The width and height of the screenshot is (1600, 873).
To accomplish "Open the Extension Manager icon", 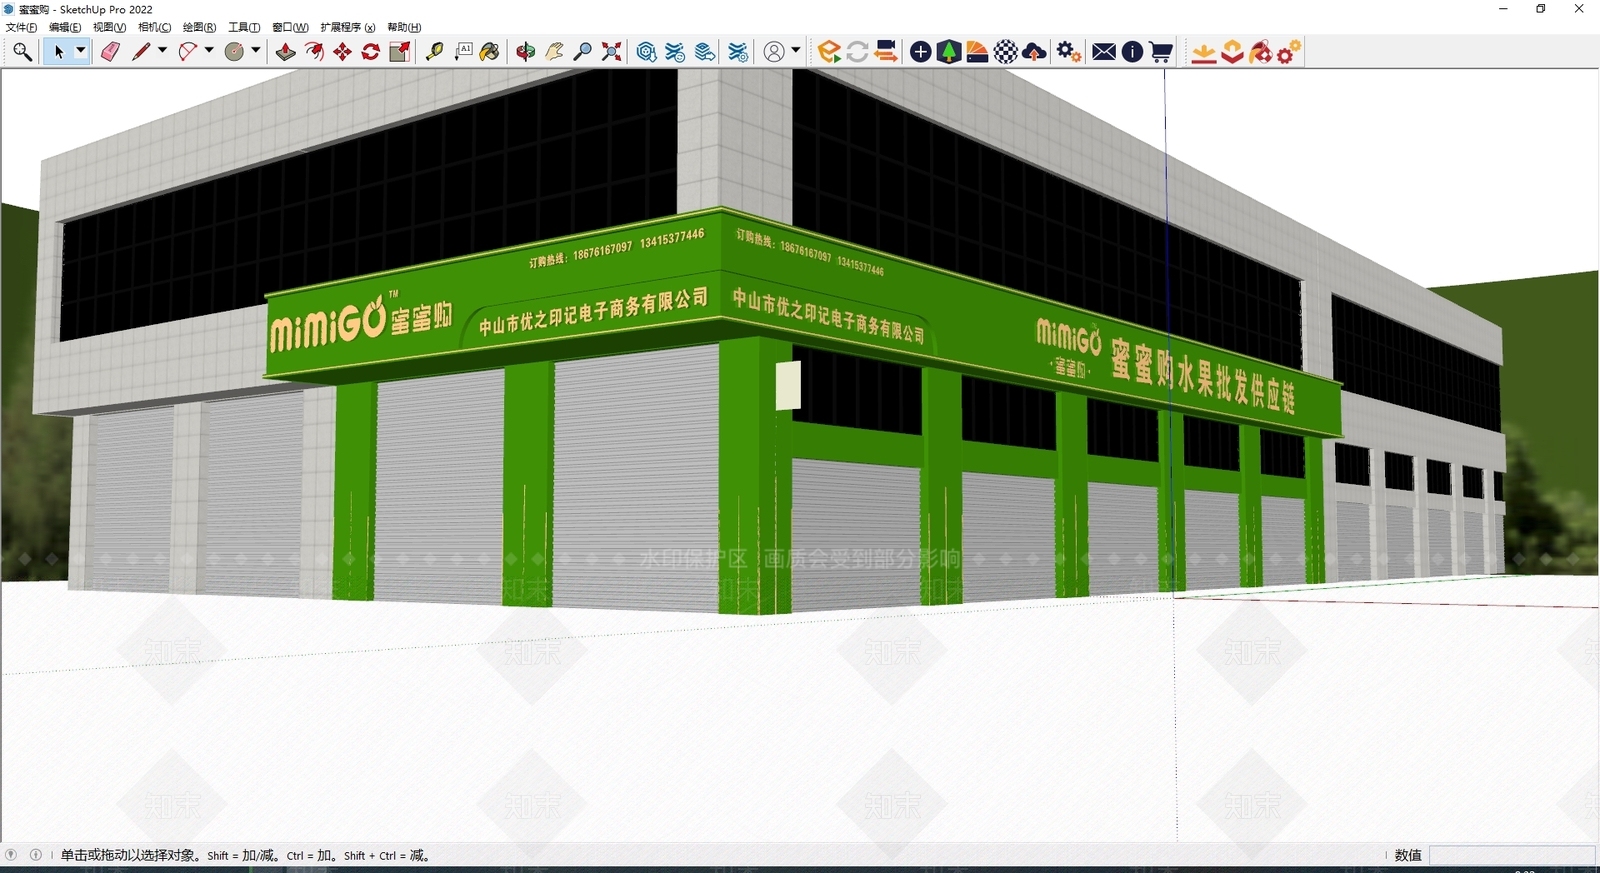I will pos(739,52).
